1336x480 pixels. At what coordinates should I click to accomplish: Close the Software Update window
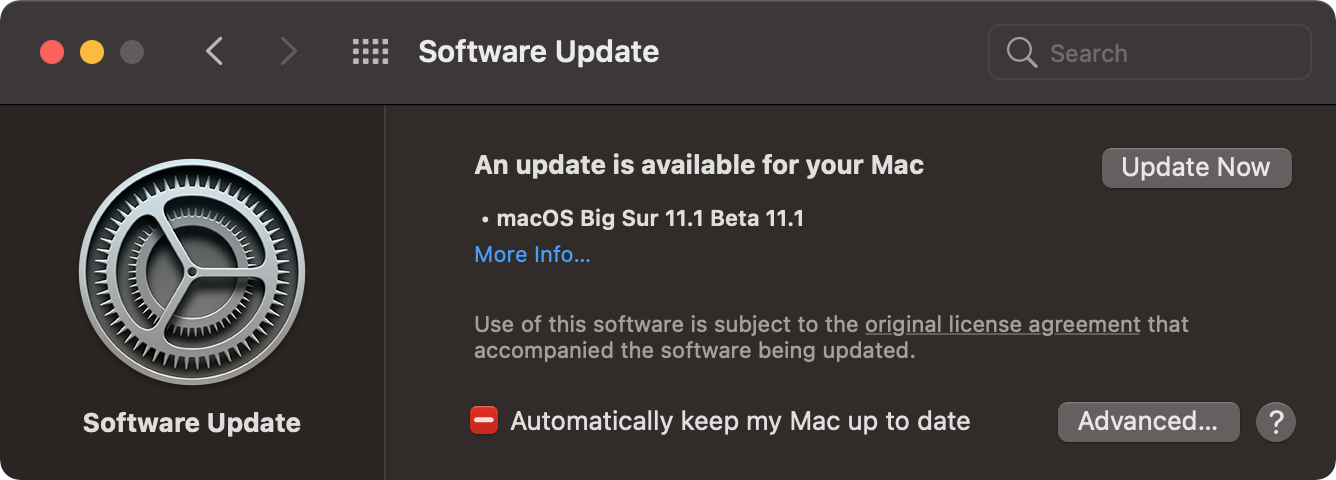coord(52,52)
